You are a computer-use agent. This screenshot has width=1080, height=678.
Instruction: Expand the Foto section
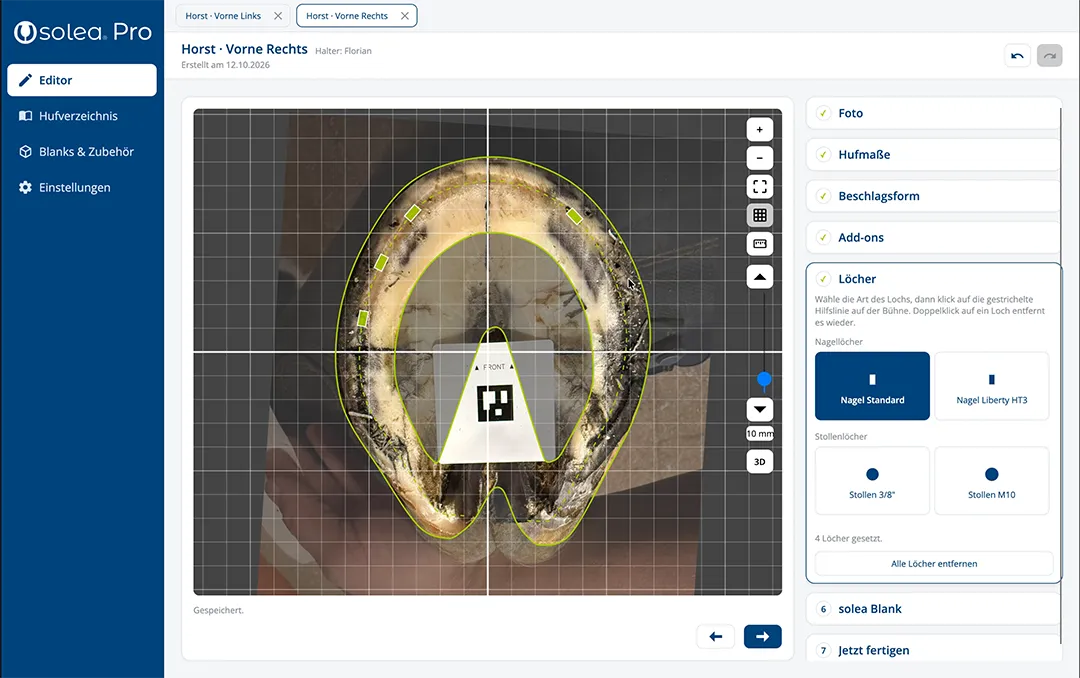click(933, 113)
